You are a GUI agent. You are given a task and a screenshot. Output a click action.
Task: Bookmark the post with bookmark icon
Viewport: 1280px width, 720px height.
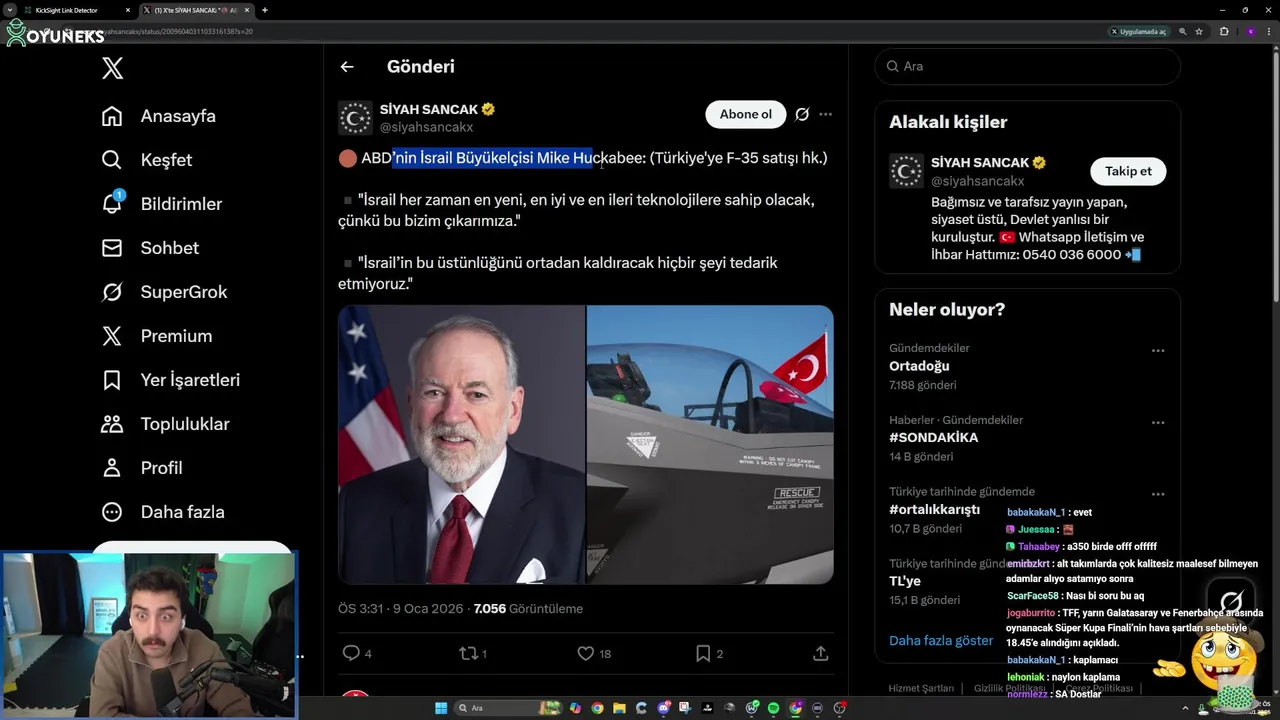[703, 653]
